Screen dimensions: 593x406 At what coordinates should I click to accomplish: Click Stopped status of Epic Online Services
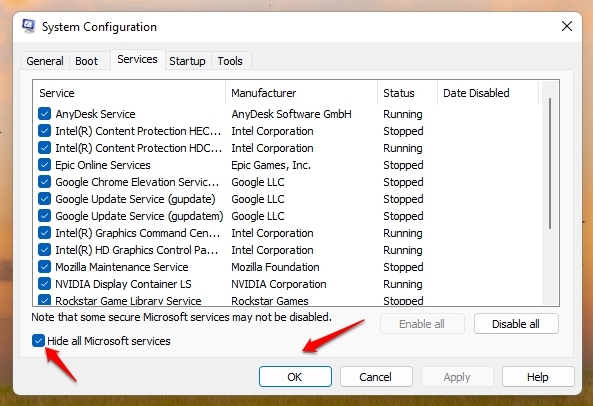pyautogui.click(x=403, y=165)
